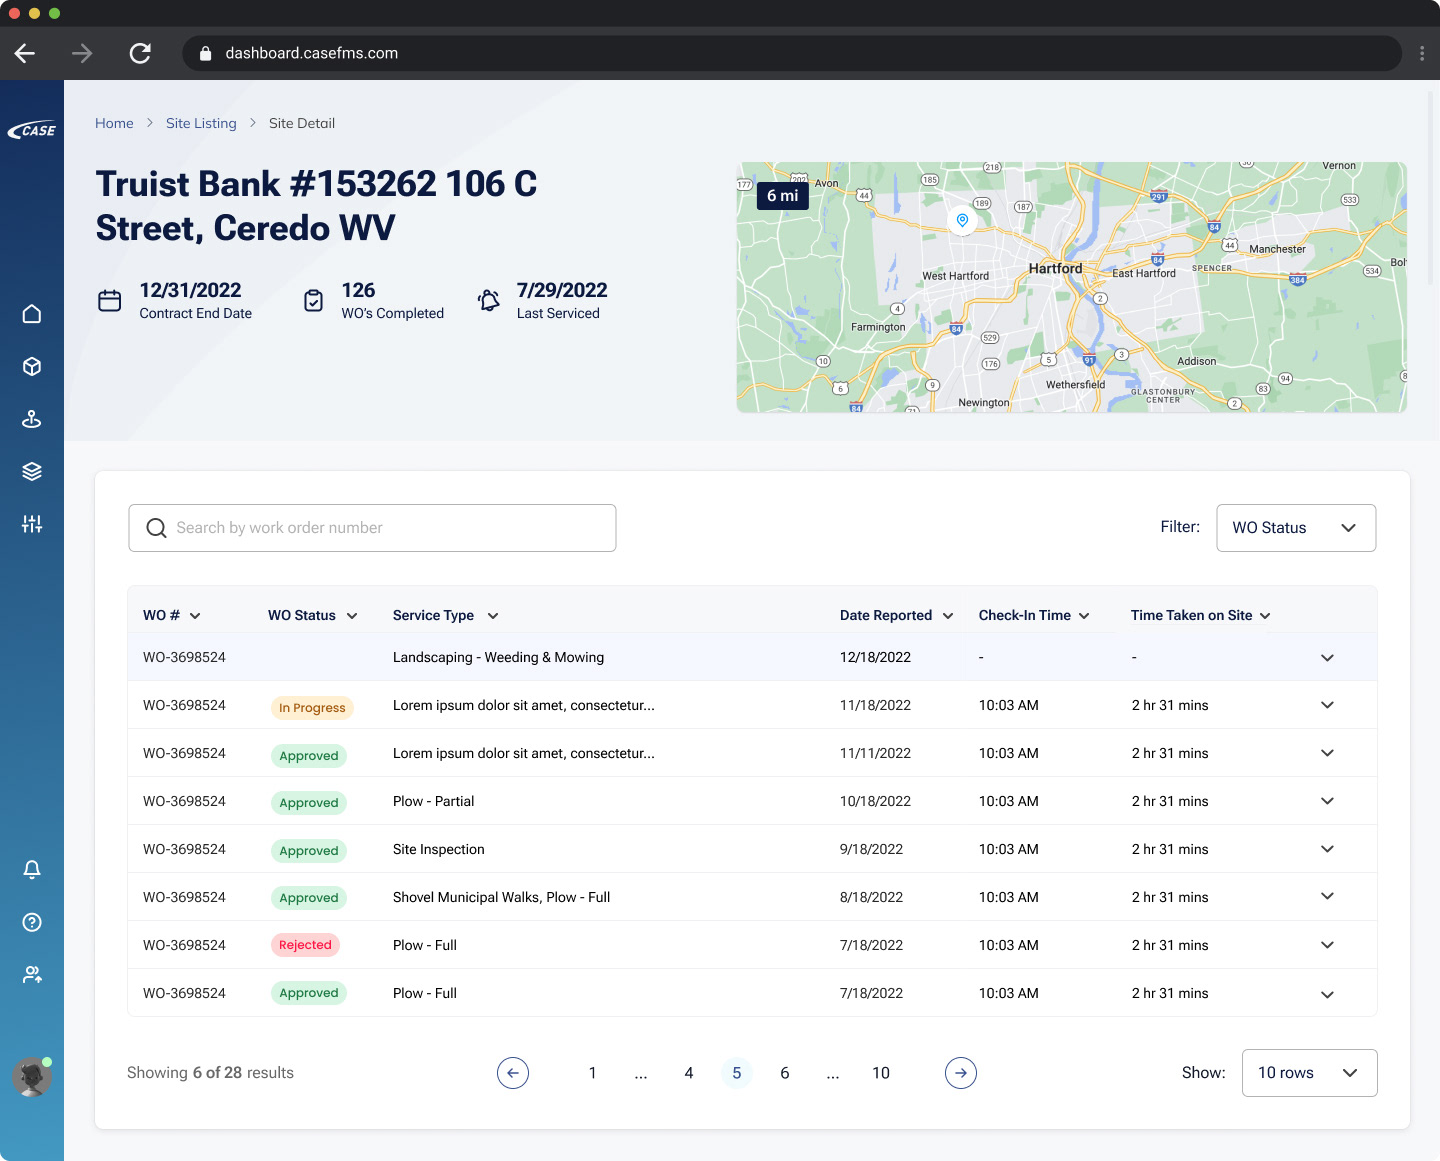Sort by Check-In Time column

[x=1034, y=615]
